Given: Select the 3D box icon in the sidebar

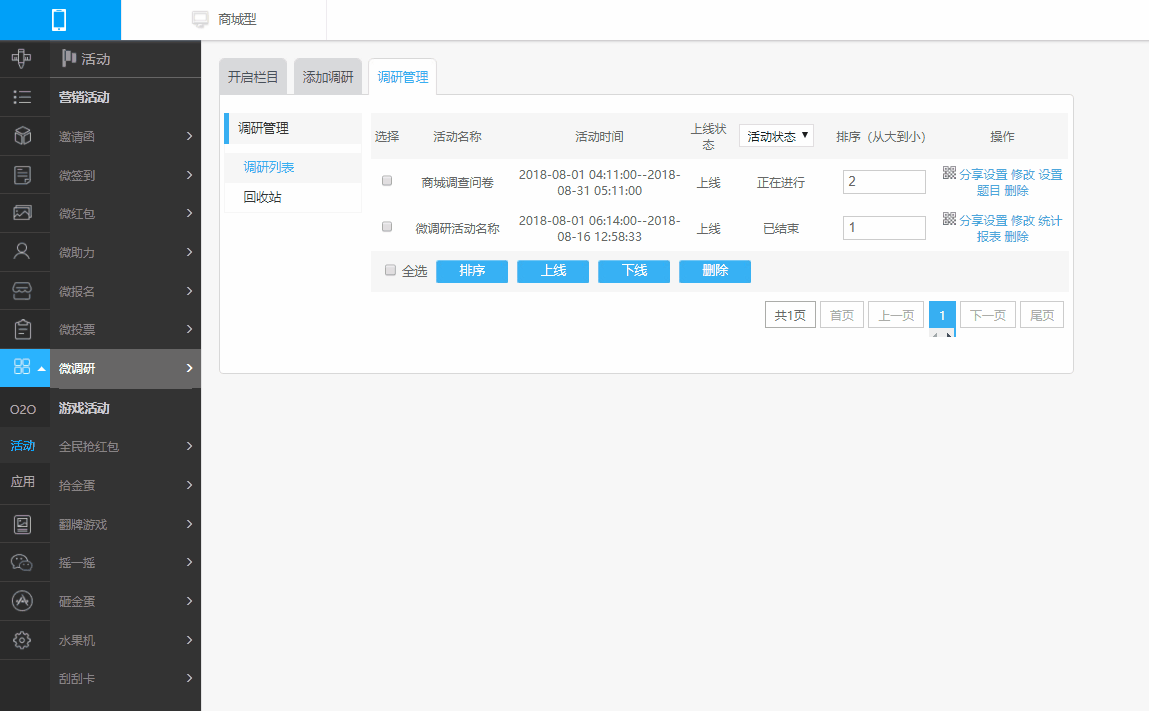Looking at the screenshot, I should (23, 136).
